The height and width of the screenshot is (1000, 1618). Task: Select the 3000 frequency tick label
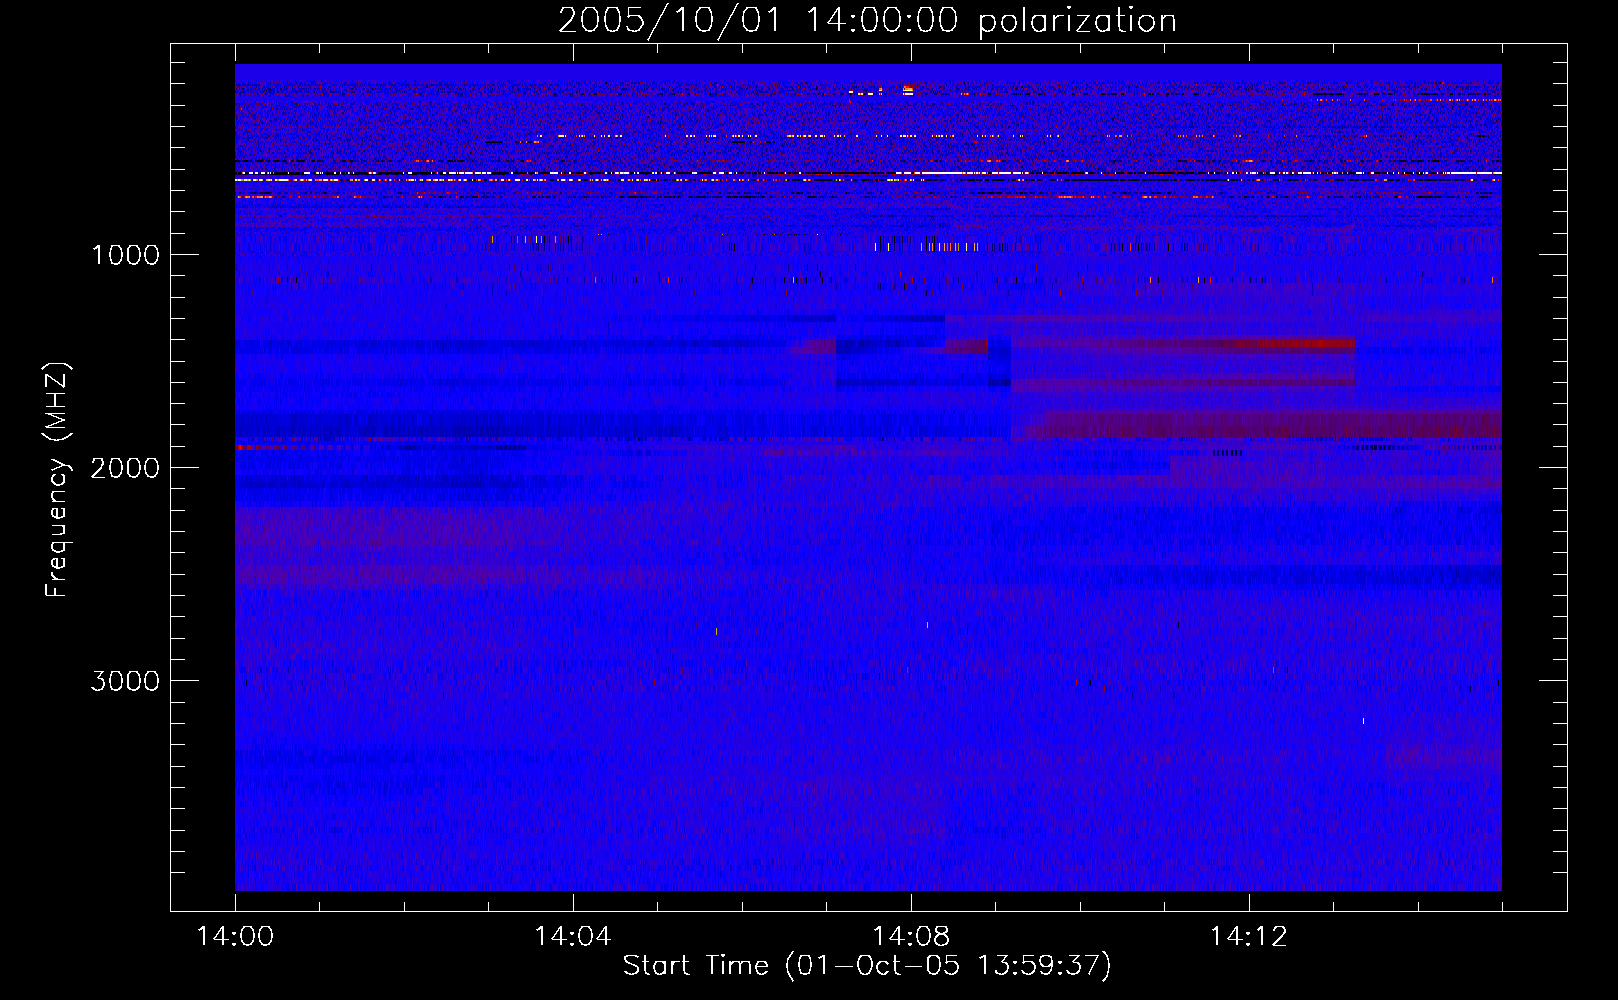(125, 681)
